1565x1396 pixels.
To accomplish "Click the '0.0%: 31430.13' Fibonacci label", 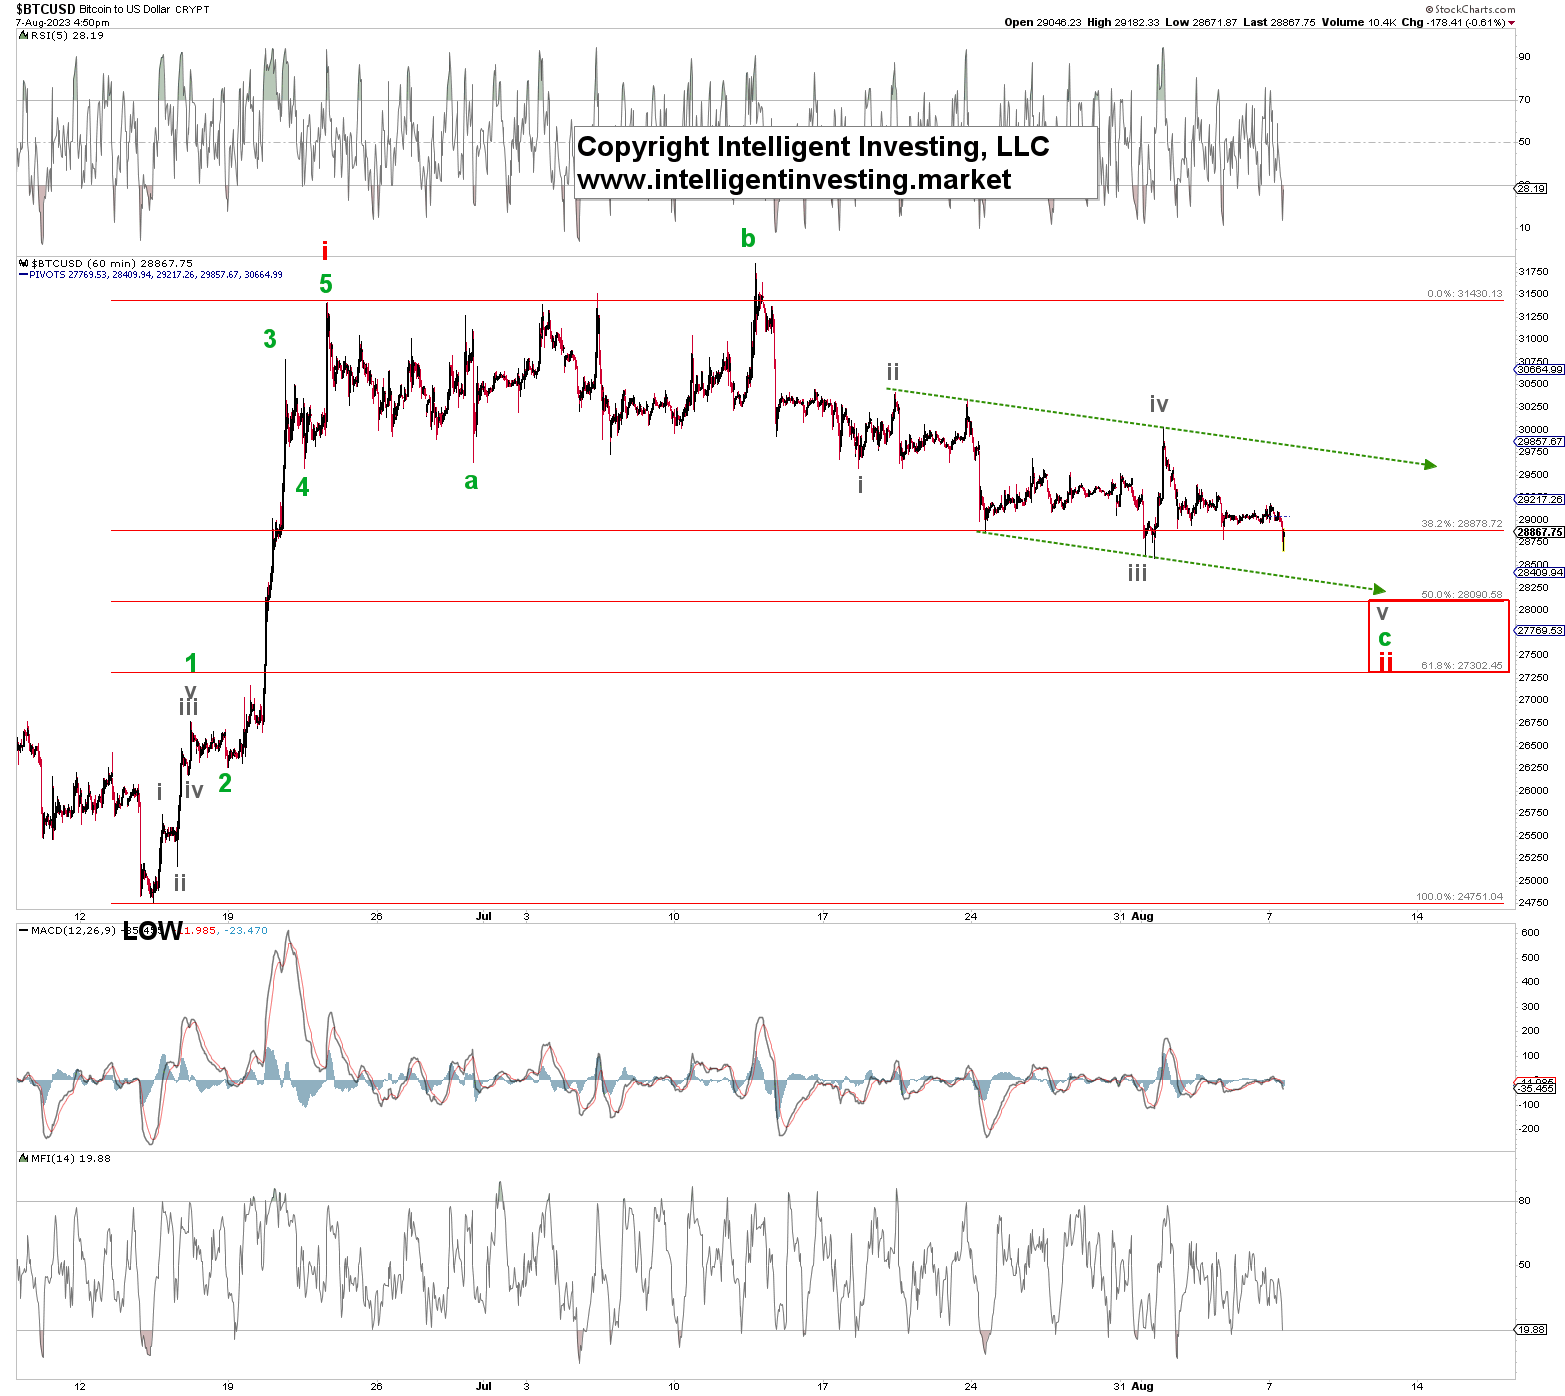I will tap(1465, 294).
